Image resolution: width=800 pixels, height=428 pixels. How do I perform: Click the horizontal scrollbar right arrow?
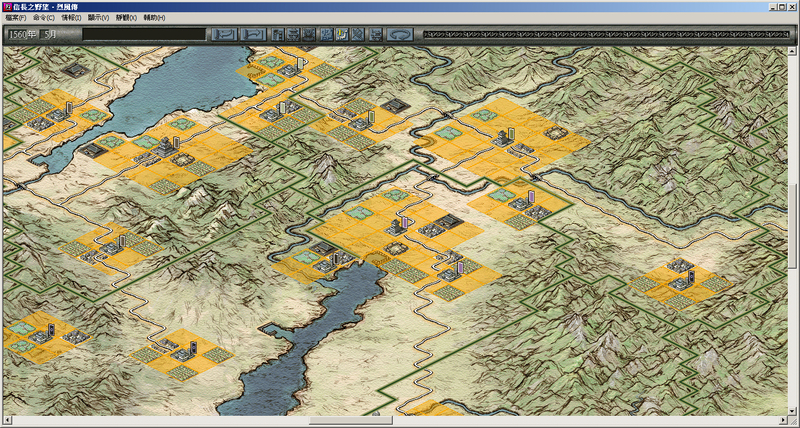[x=783, y=420]
